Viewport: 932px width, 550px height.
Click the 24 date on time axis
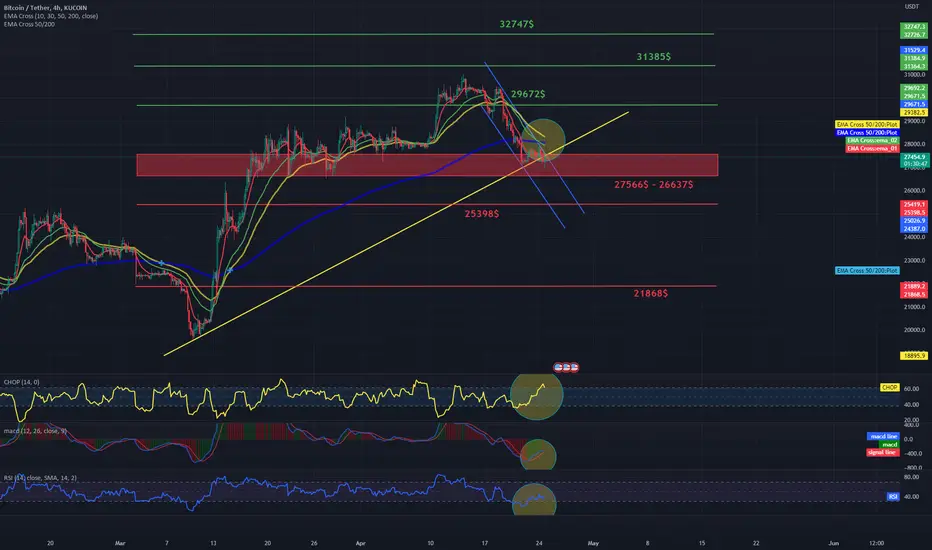[x=539, y=543]
